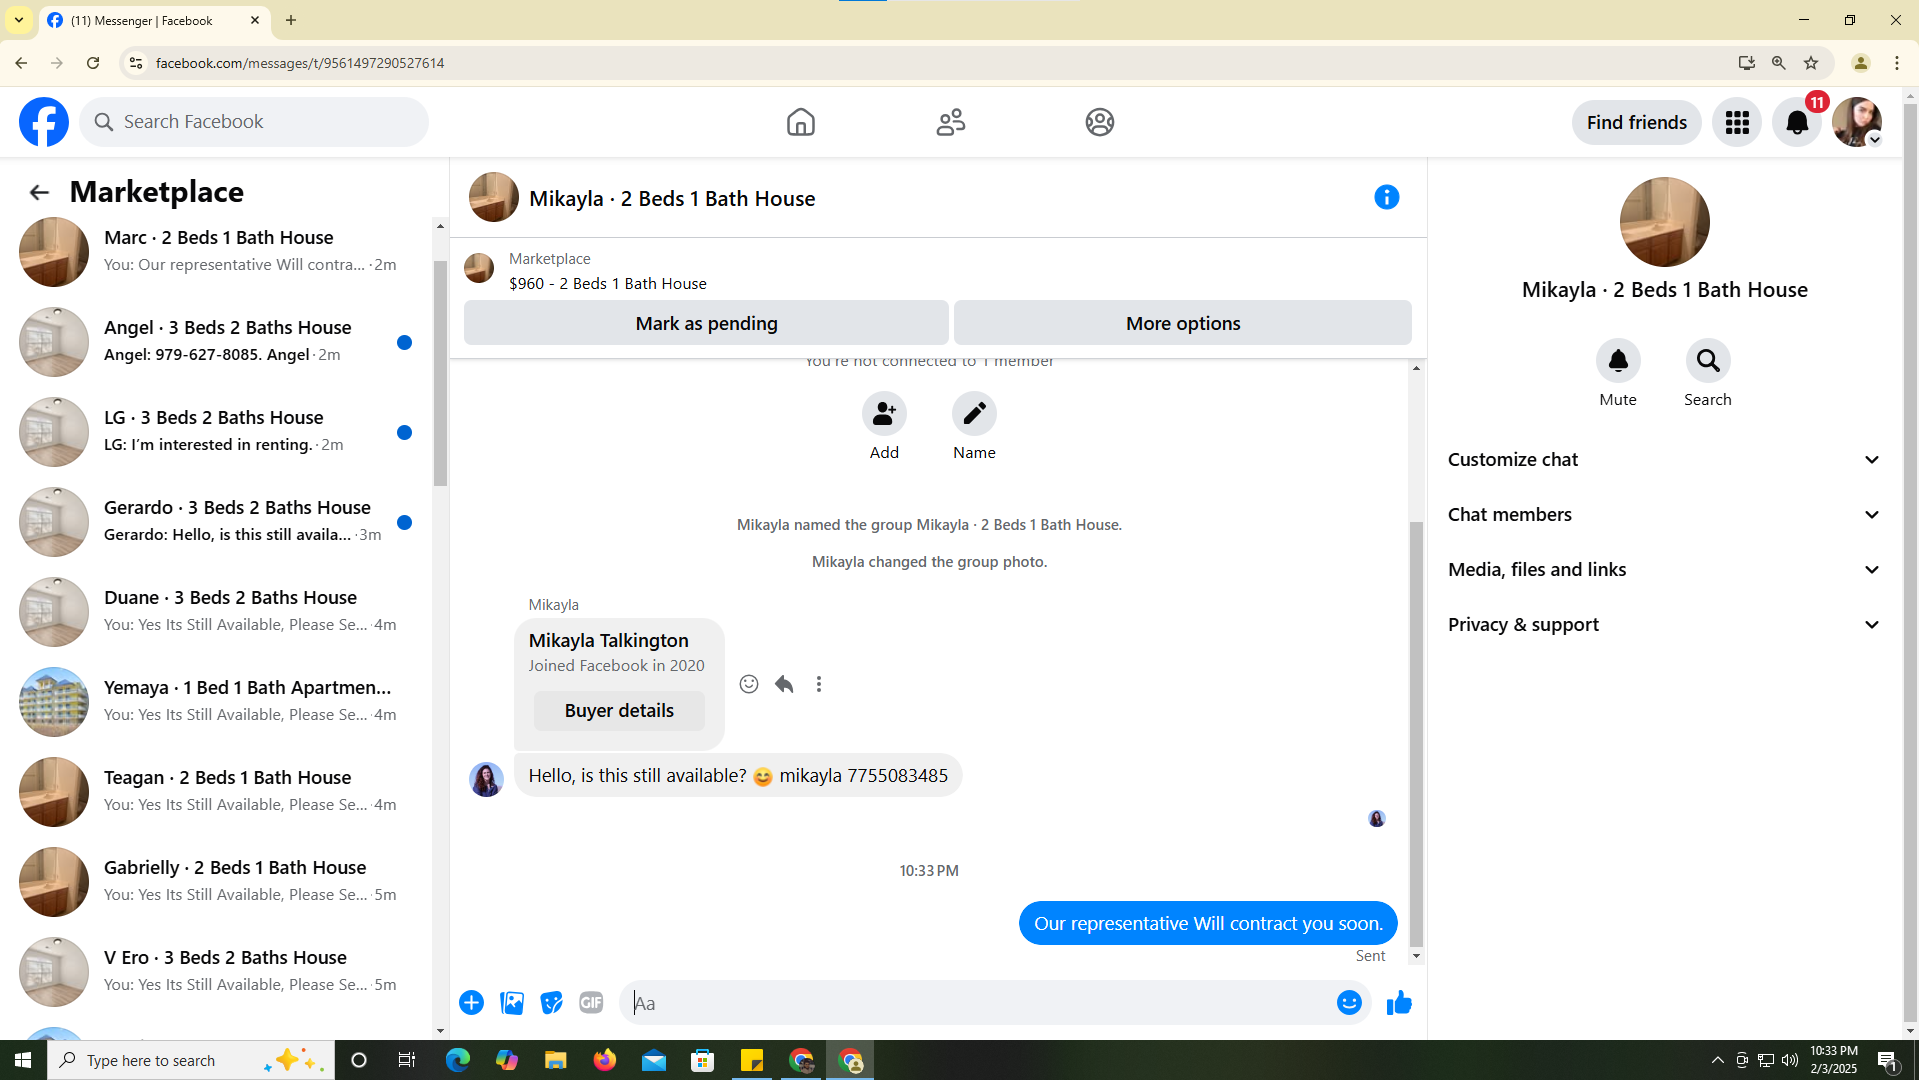Go back from Marketplace chat list
The width and height of the screenshot is (1919, 1080).
click(39, 192)
